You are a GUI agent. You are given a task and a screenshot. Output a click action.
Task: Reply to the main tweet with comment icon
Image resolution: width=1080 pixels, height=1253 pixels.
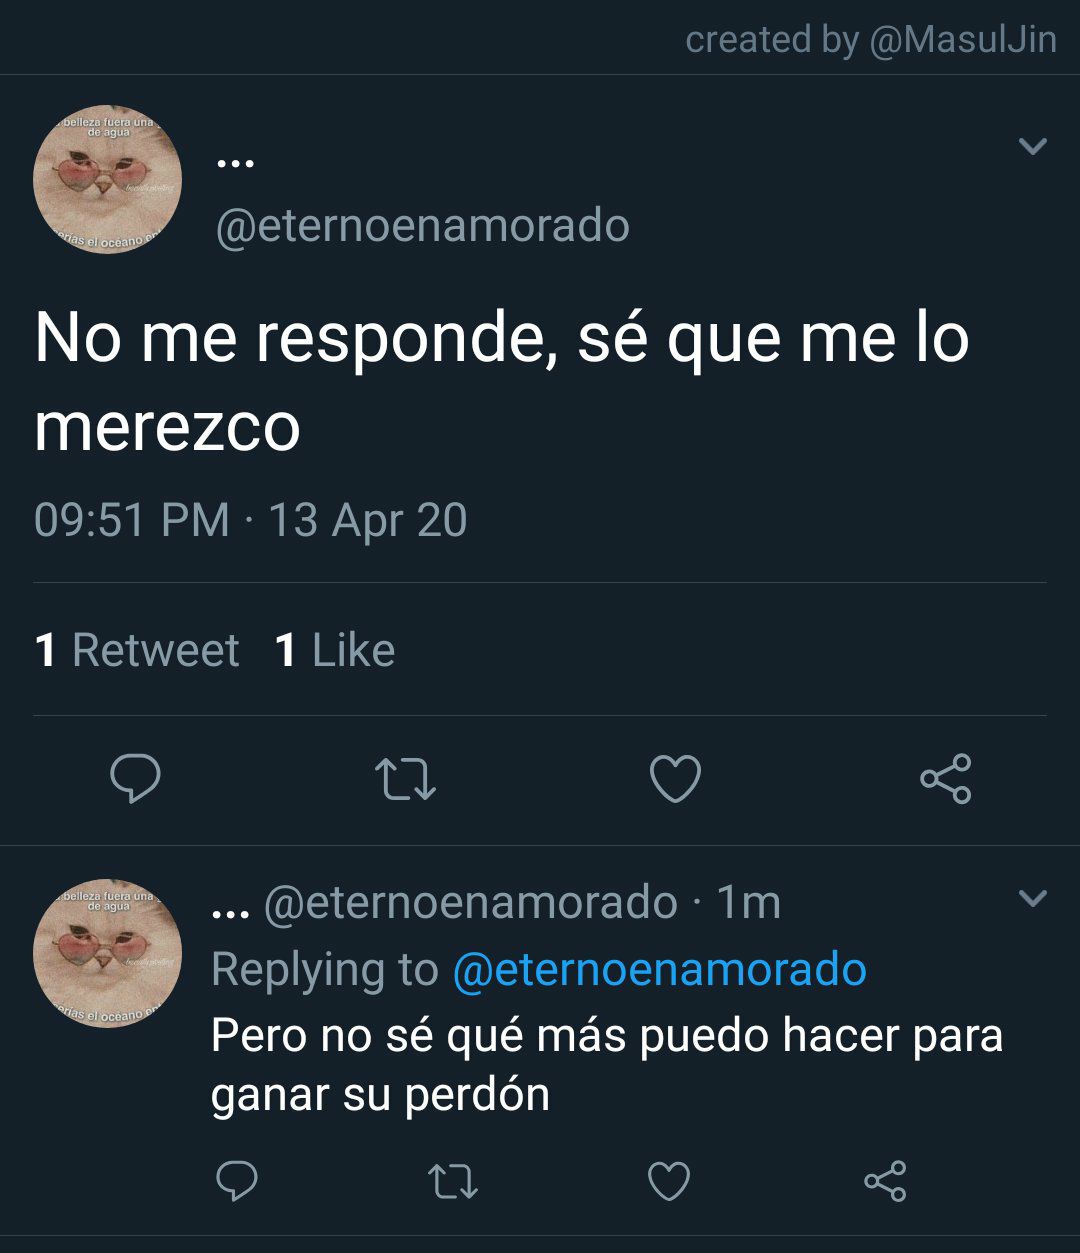[135, 779]
